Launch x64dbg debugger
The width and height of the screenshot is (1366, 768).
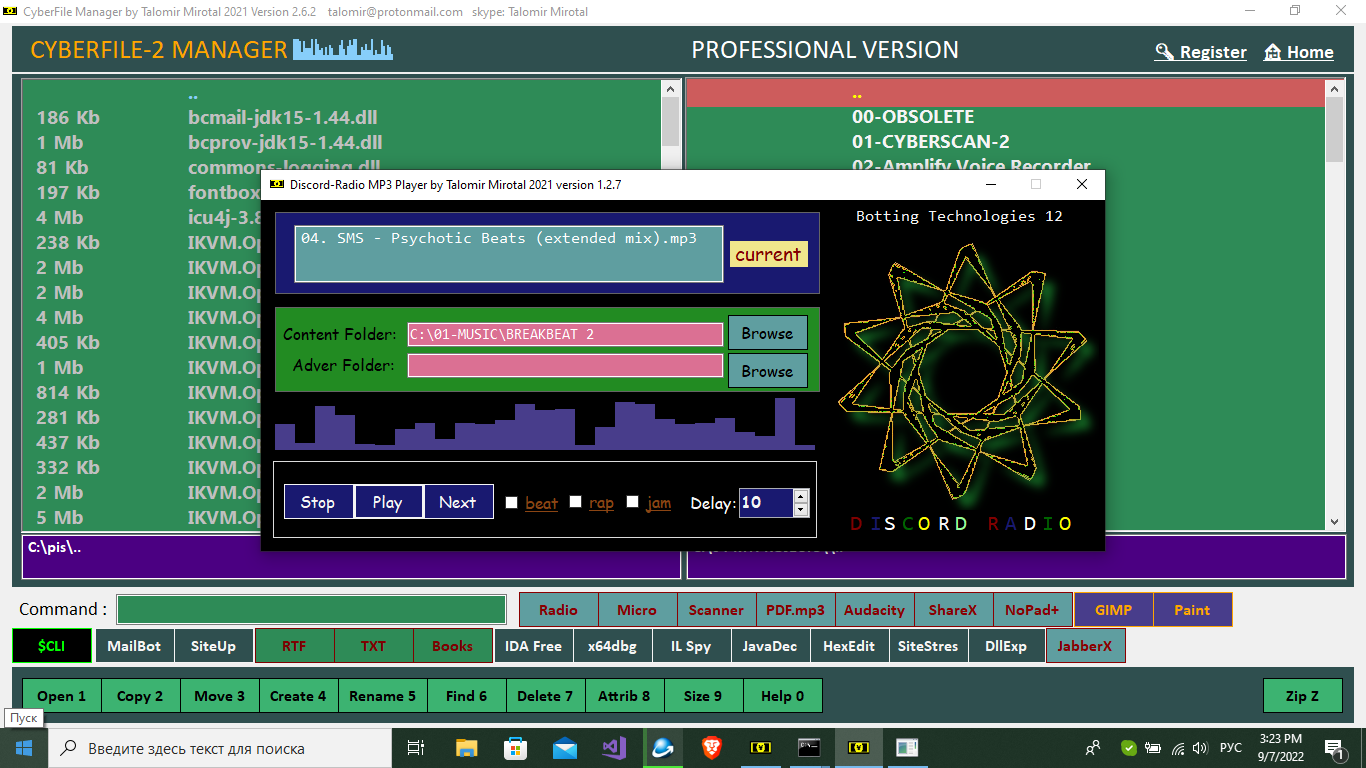click(x=612, y=646)
